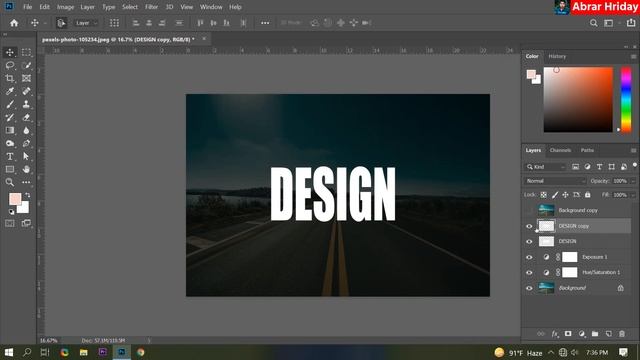Select the Pen tool
The image size is (640, 360).
[26, 143]
